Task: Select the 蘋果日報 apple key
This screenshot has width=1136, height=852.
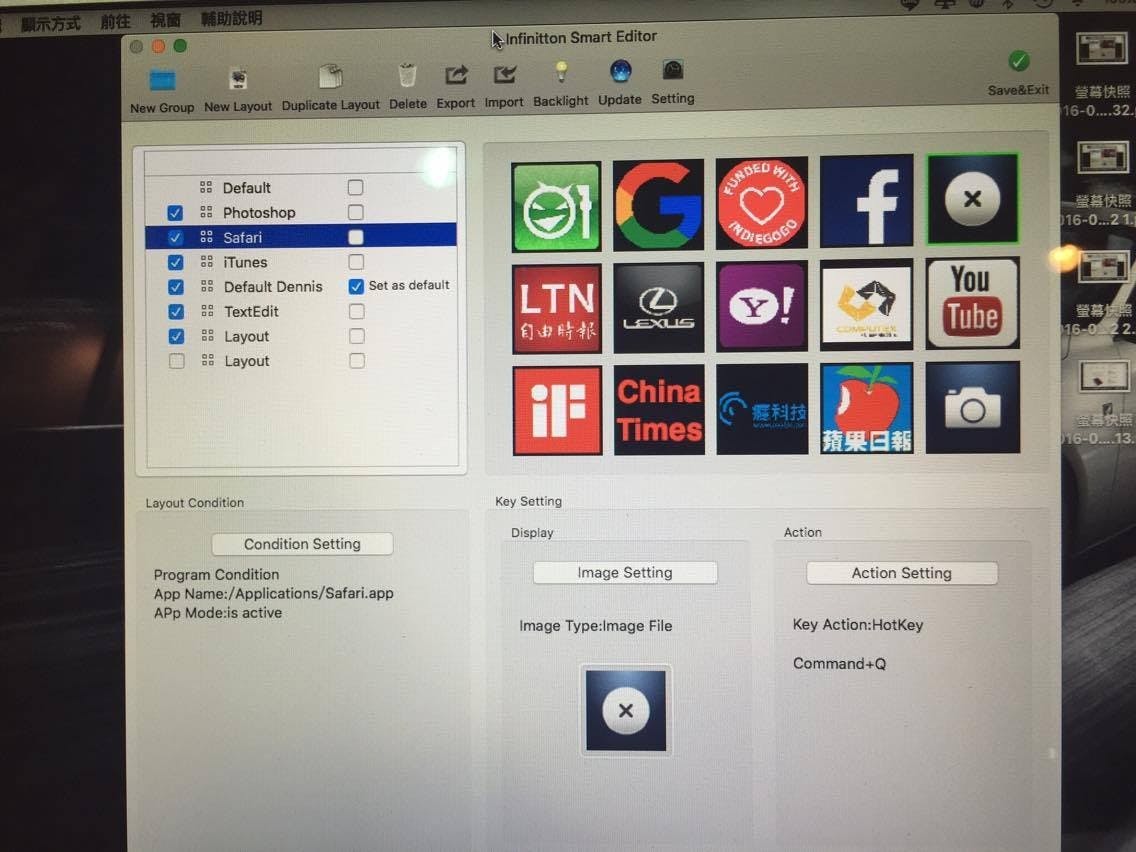Action: coord(867,409)
